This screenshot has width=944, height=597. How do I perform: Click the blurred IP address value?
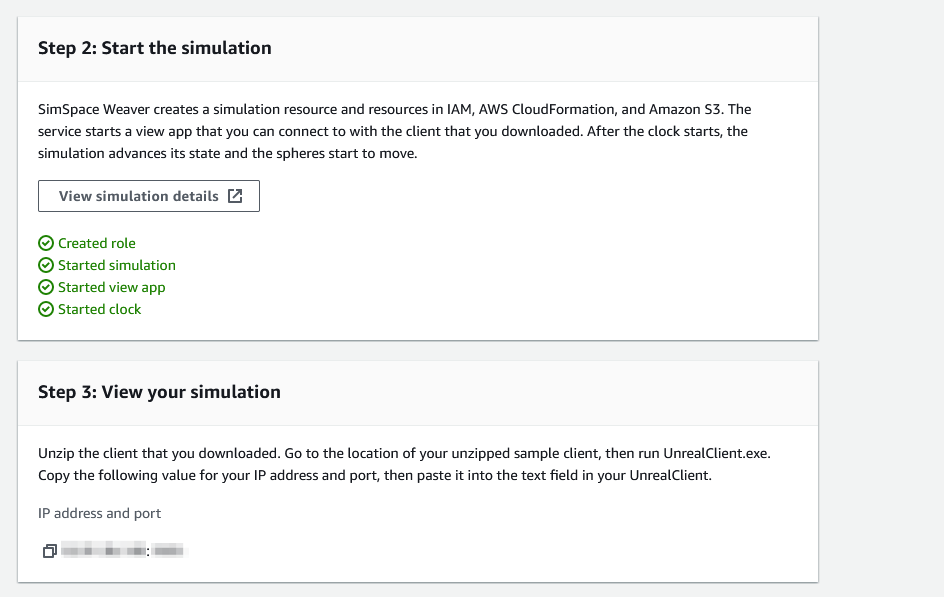pyautogui.click(x=103, y=550)
